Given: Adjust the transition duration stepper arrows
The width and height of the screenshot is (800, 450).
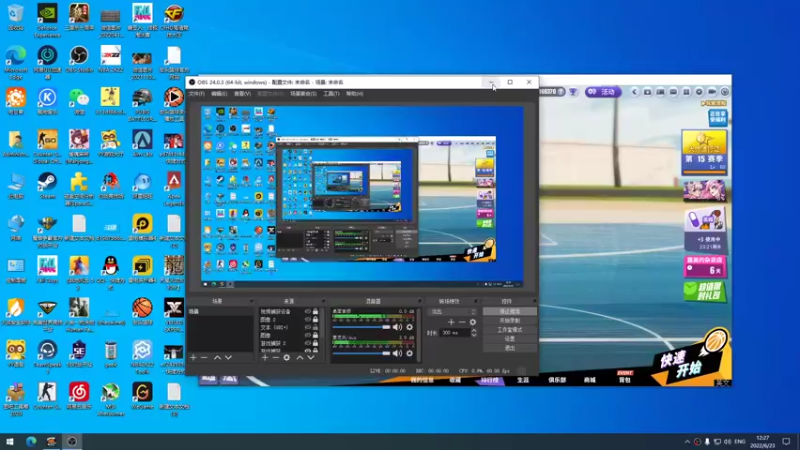Looking at the screenshot, I should [474, 333].
